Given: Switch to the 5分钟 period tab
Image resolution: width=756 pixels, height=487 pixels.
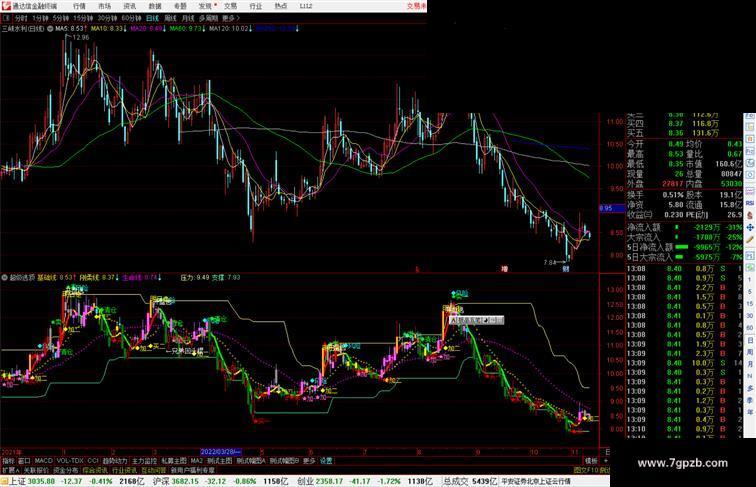Looking at the screenshot, I should 61,18.
